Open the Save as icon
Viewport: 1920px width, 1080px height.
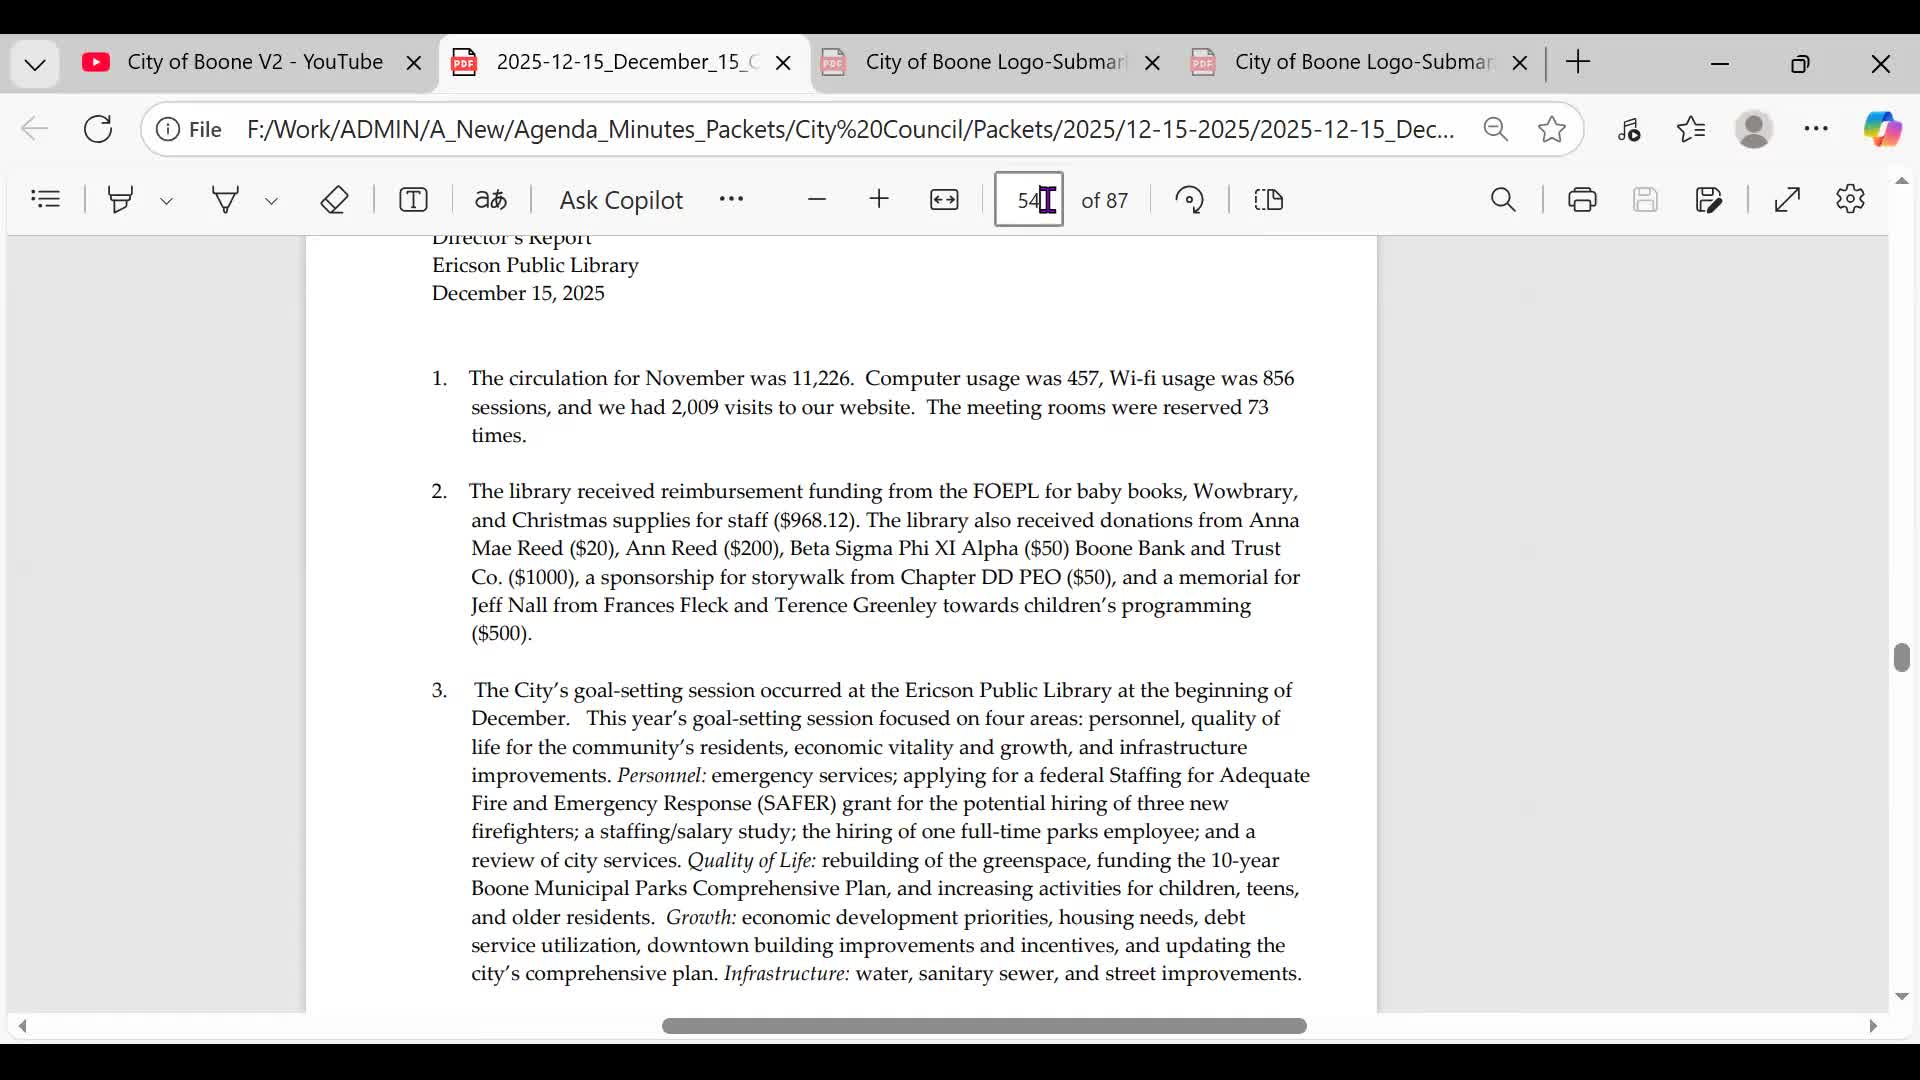coord(1709,199)
